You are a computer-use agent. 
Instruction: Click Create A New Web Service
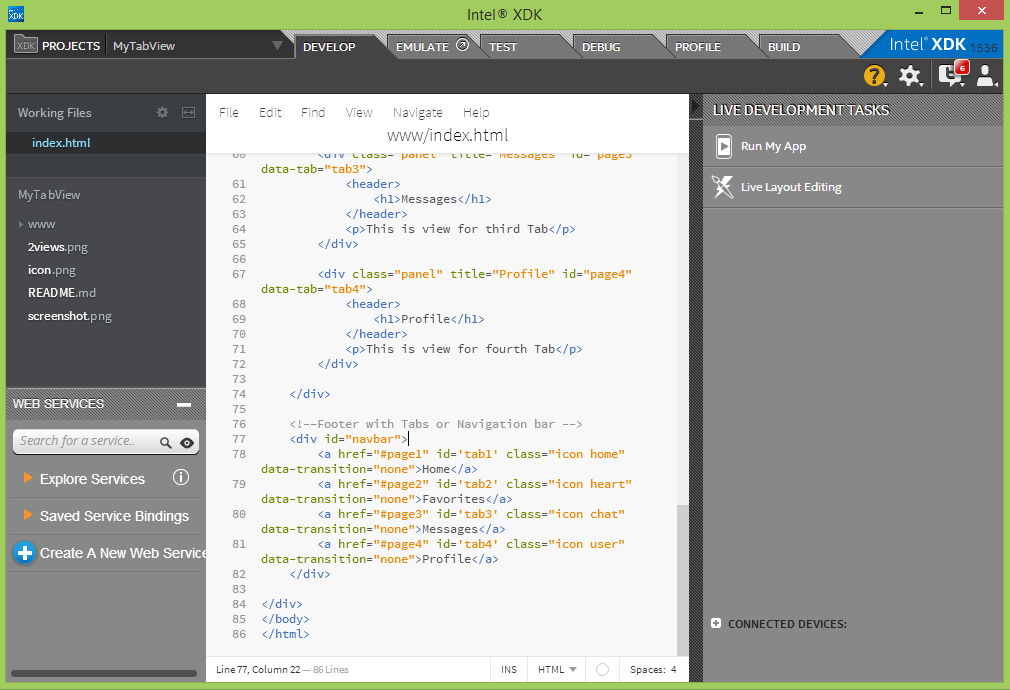pyautogui.click(x=122, y=553)
